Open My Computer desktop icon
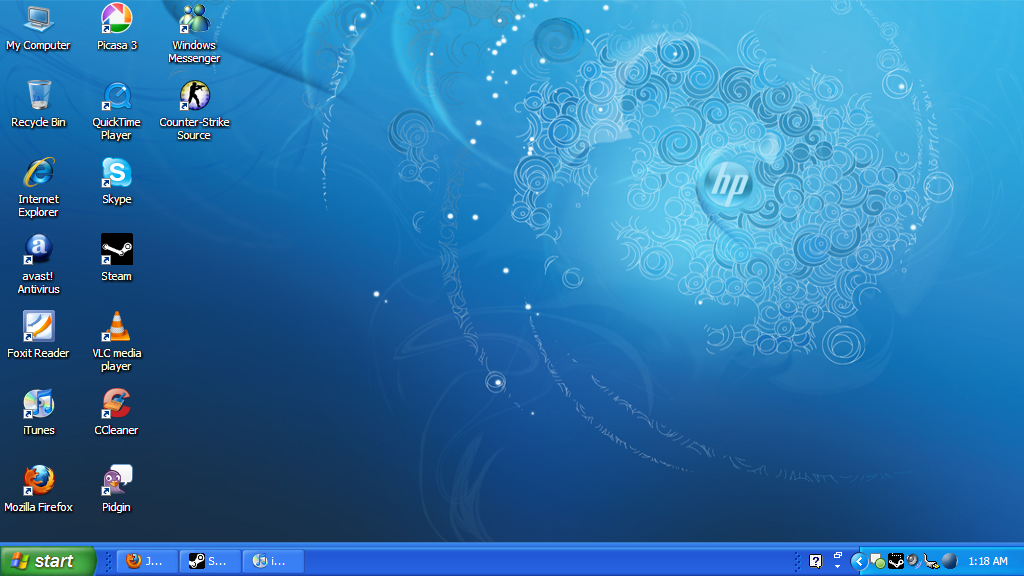The image size is (1024, 576). point(39,27)
